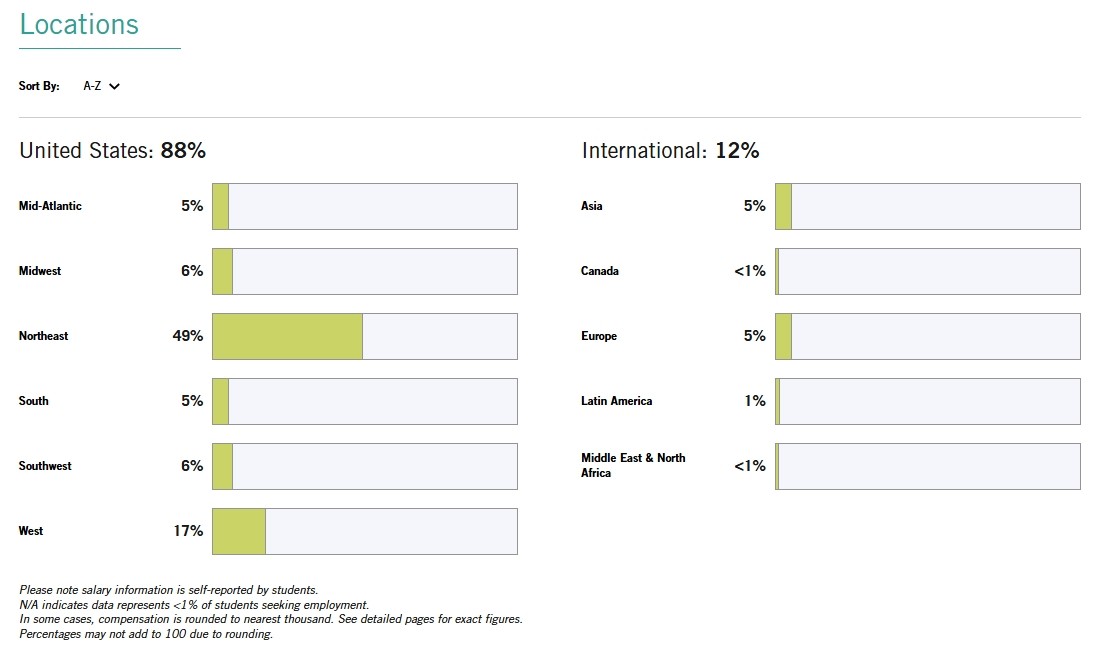Select the Canada bar
Screen dimensions: 1099x653
point(927,271)
